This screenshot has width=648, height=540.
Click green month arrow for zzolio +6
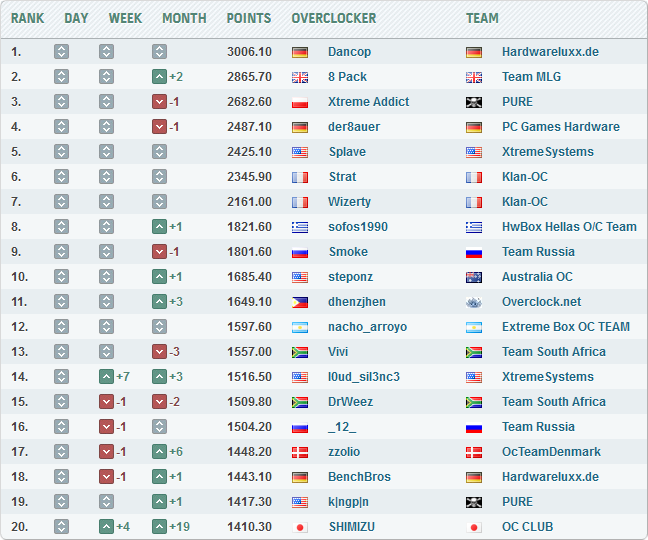[x=159, y=452]
